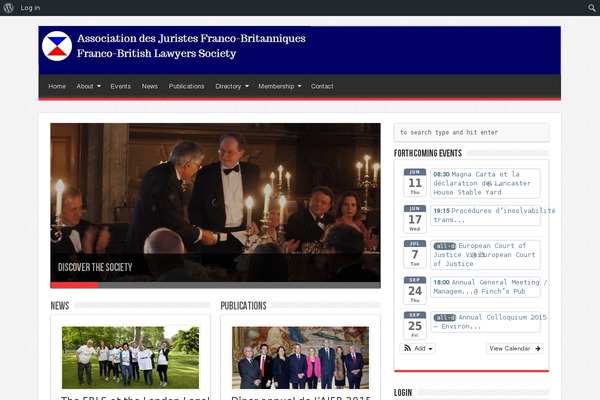The height and width of the screenshot is (400, 600).
Task: Click the RSS feed icon beside Add
Action: (408, 348)
